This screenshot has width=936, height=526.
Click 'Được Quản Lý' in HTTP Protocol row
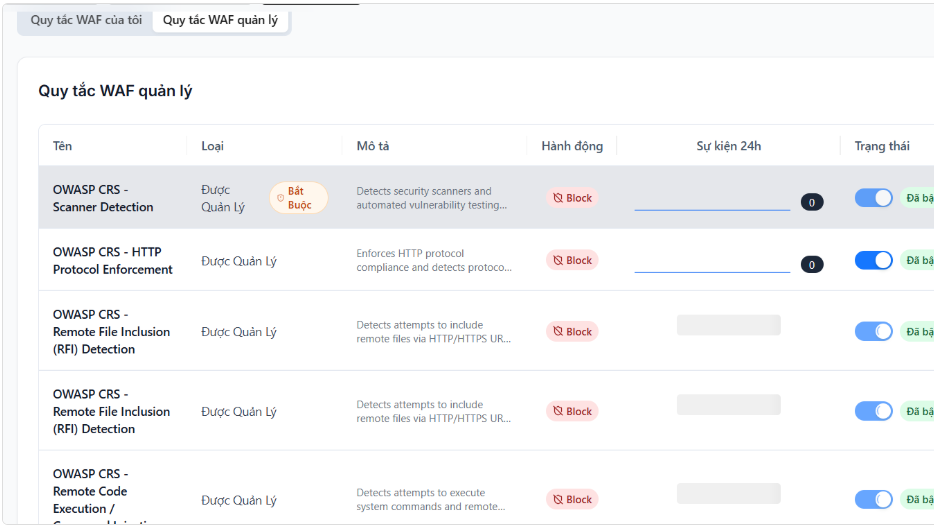239,261
